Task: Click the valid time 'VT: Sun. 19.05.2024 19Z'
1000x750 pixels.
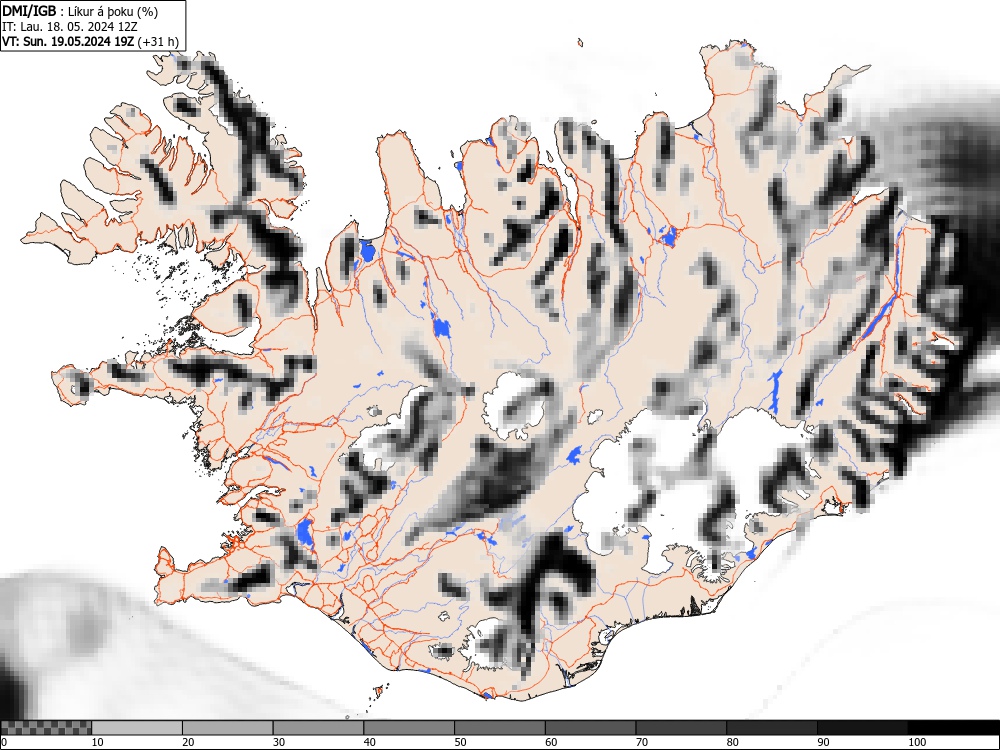Action: tap(68, 42)
